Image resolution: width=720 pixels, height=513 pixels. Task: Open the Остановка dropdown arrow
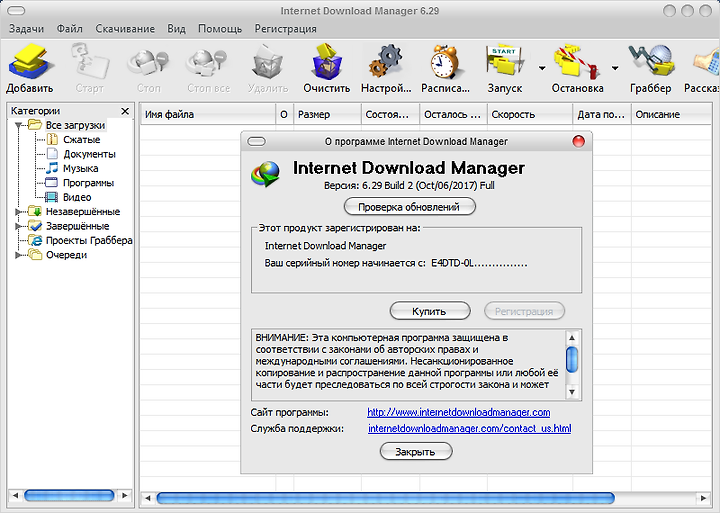pyautogui.click(x=615, y=68)
